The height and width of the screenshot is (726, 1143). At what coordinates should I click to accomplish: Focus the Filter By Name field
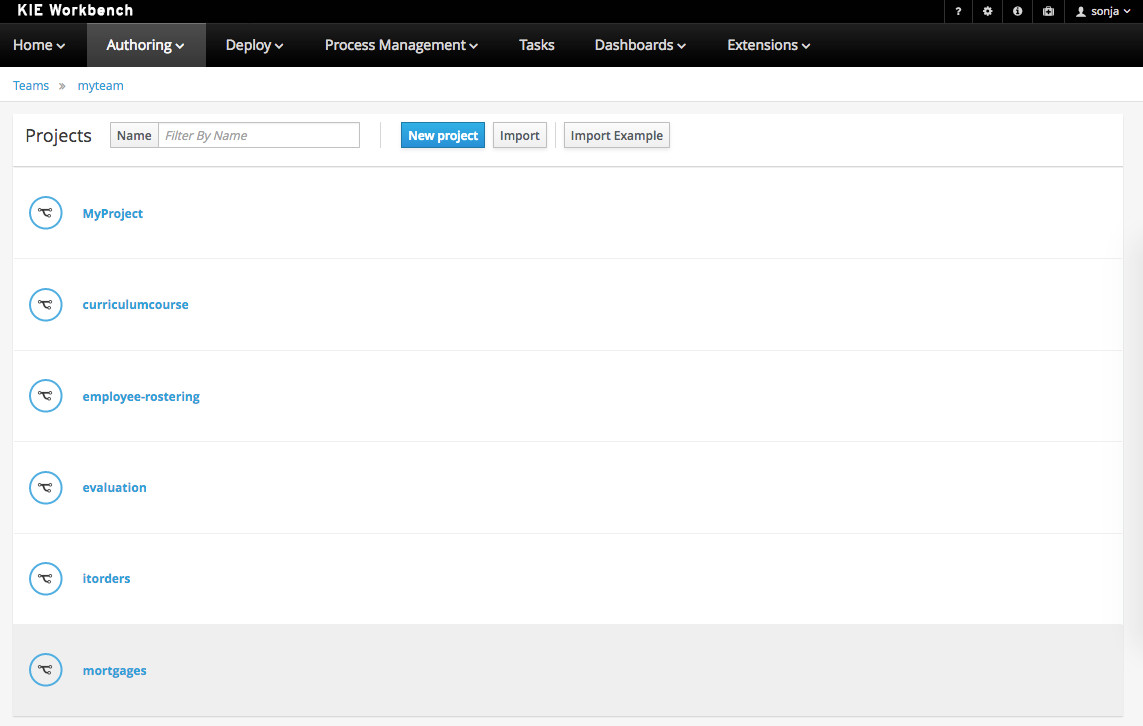click(x=259, y=136)
